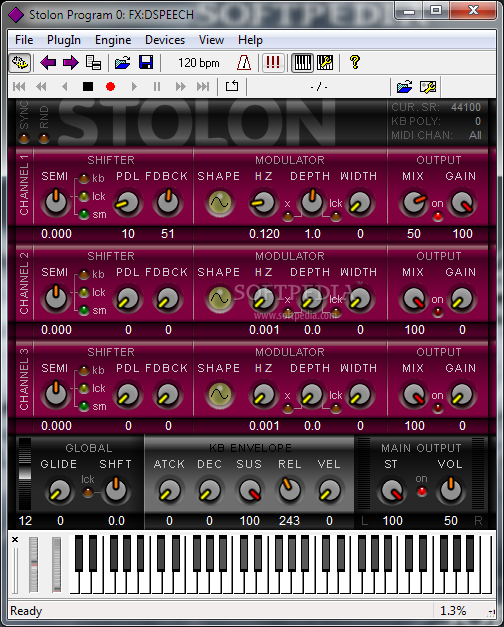Click the KB Envelope REL knob
This screenshot has width=504, height=627.
click(x=289, y=490)
